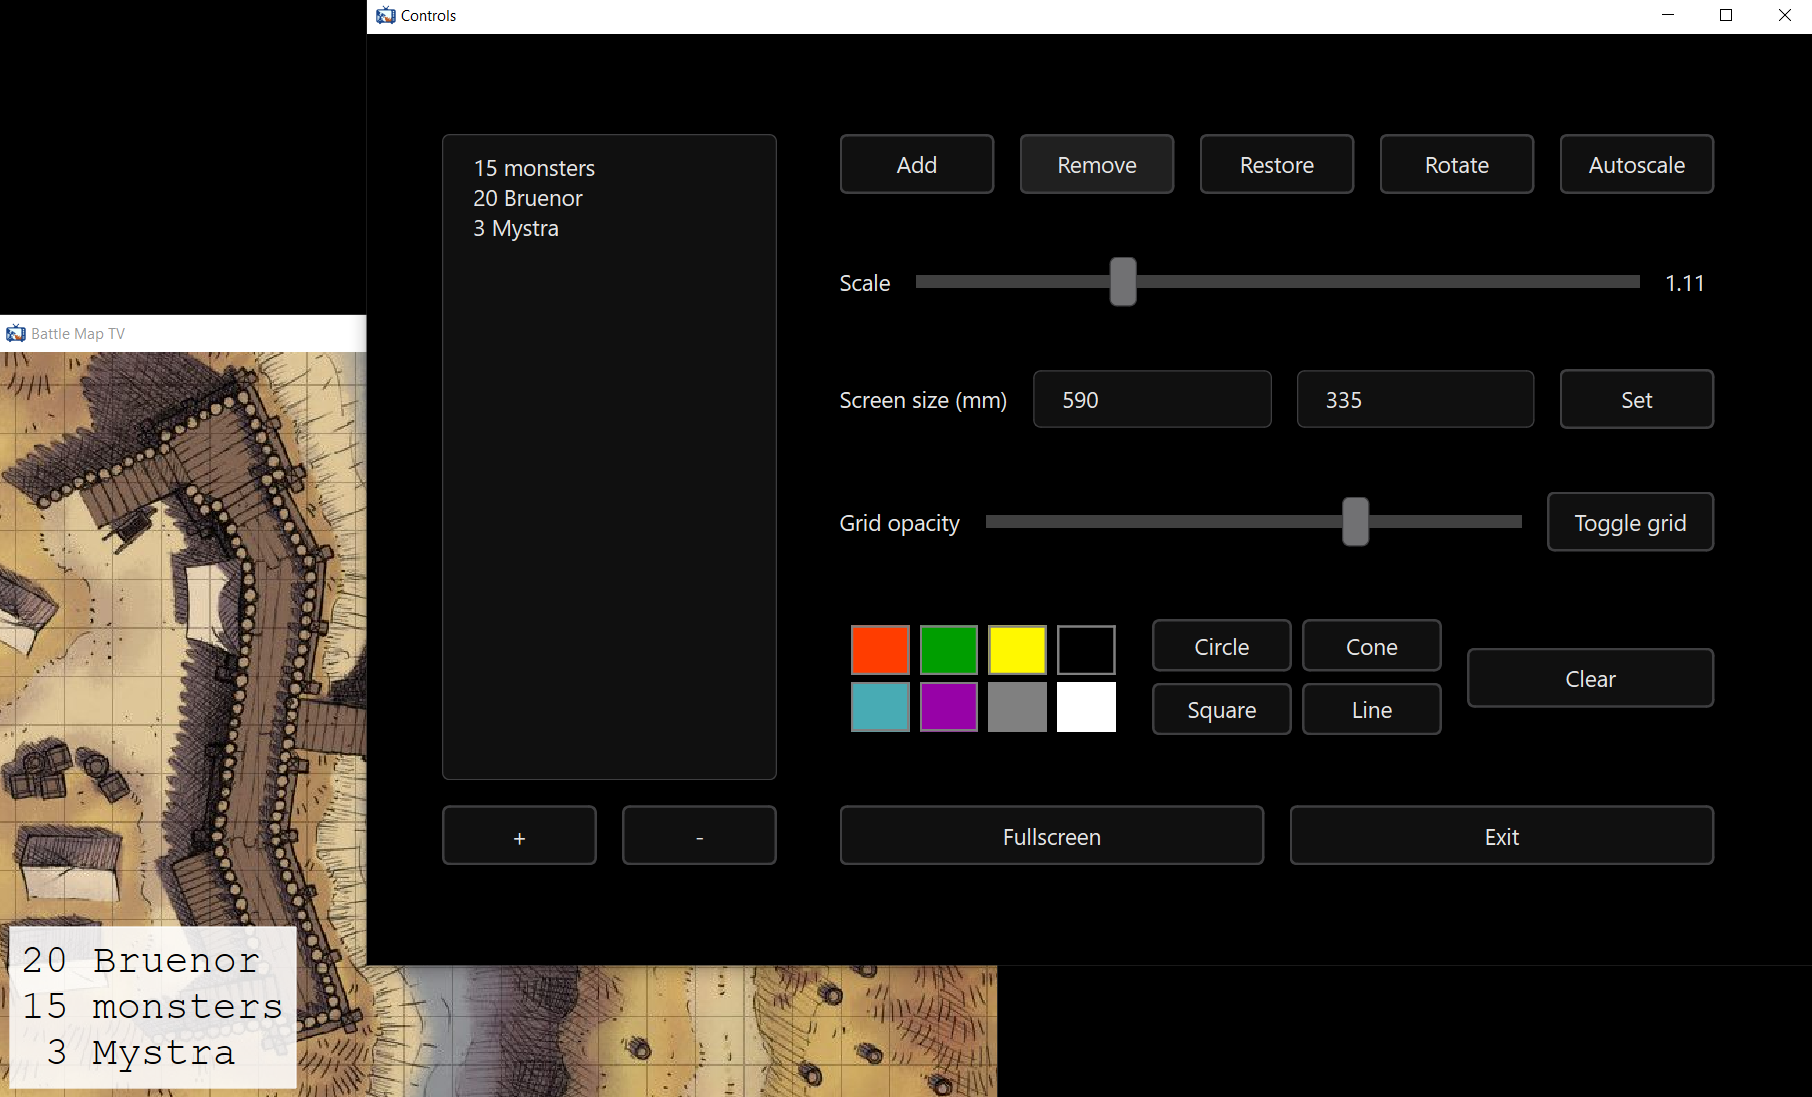Click the Grid opacity slider handle

[x=1355, y=522]
